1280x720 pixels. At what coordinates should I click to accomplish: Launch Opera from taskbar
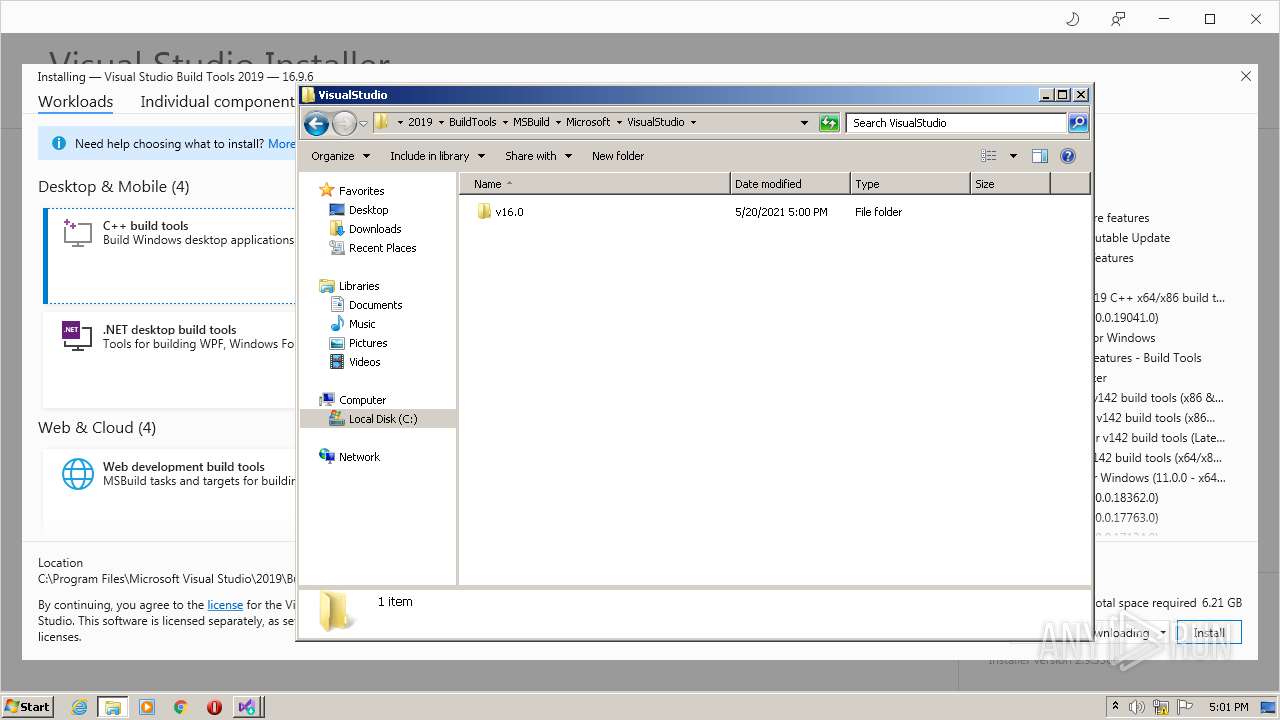[214, 707]
